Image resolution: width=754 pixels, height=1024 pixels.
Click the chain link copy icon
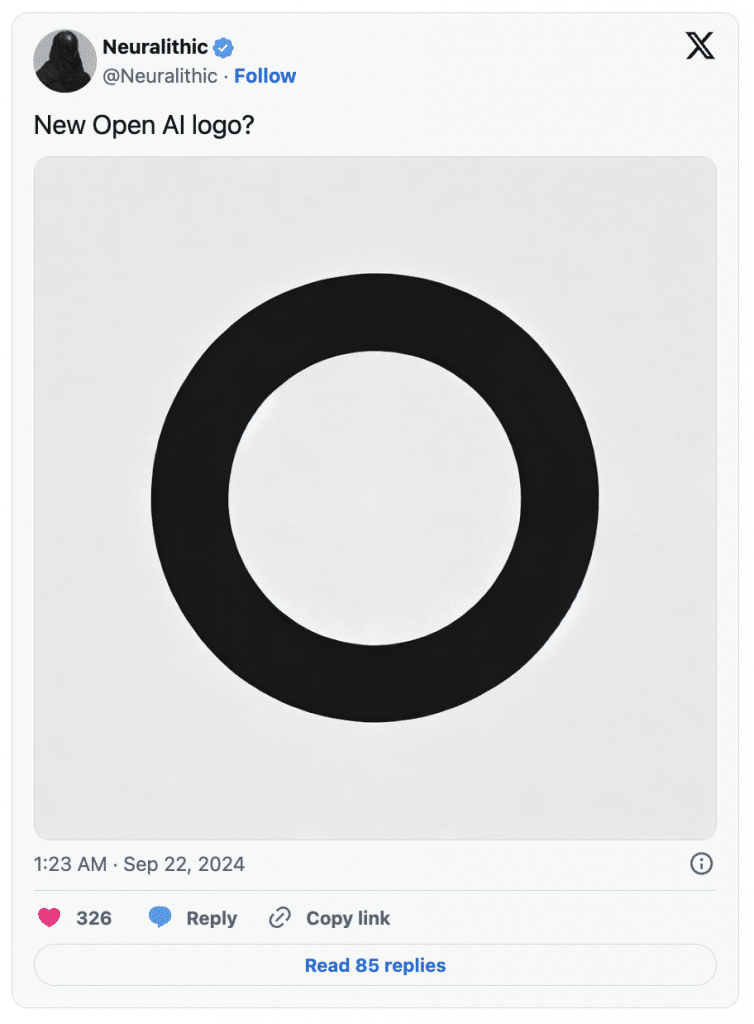[x=280, y=918]
